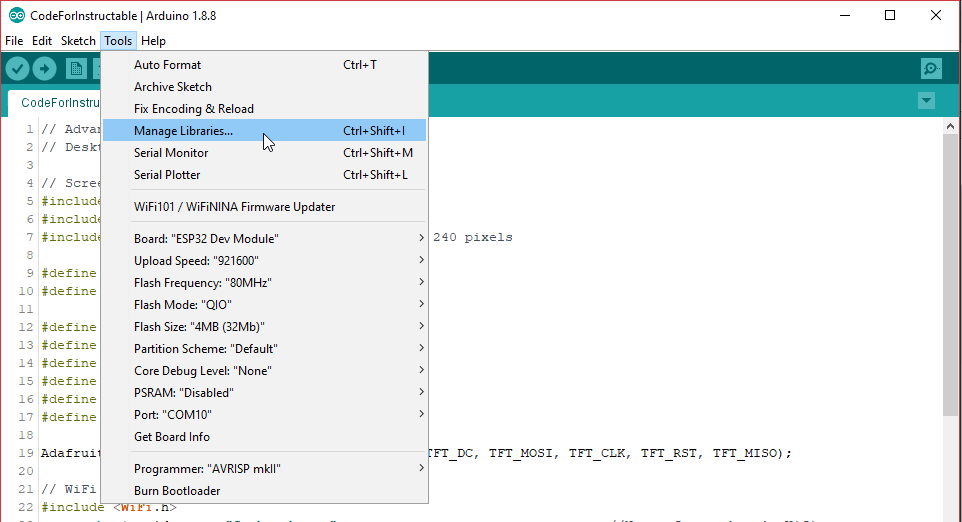Open WiFi101 / WiFiNINA Firmware Updater

pyautogui.click(x=264, y=207)
